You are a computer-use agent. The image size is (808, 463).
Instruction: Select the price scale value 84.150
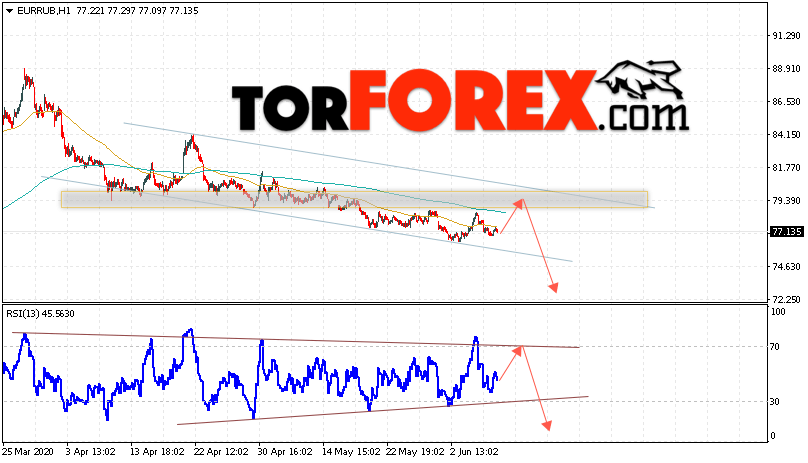[786, 135]
